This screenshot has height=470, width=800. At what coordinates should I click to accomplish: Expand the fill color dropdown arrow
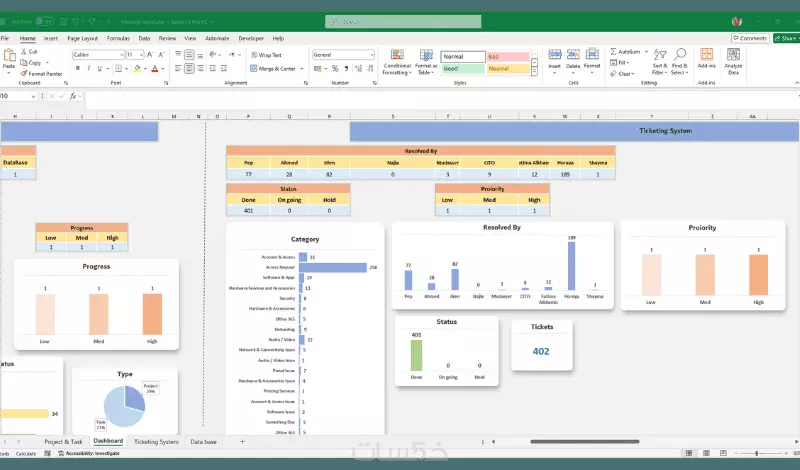point(145,68)
